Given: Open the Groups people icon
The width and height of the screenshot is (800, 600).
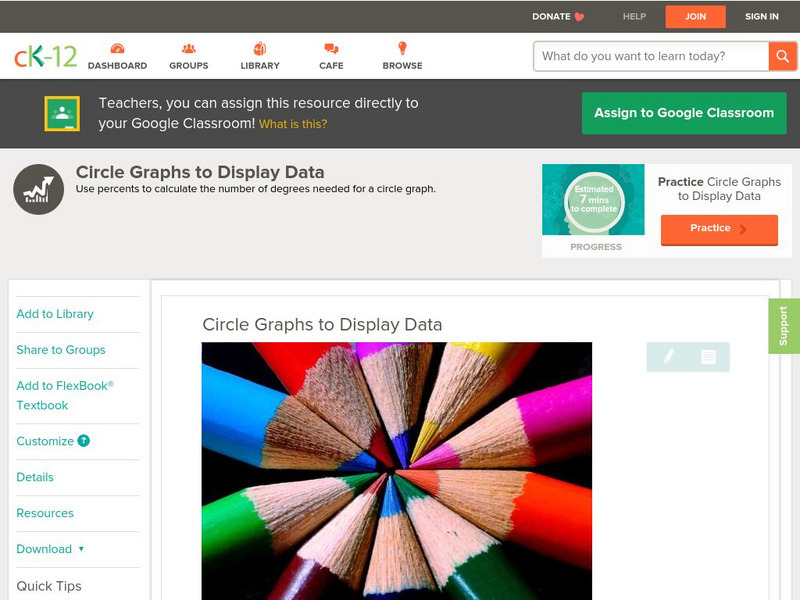Looking at the screenshot, I should point(189,48).
